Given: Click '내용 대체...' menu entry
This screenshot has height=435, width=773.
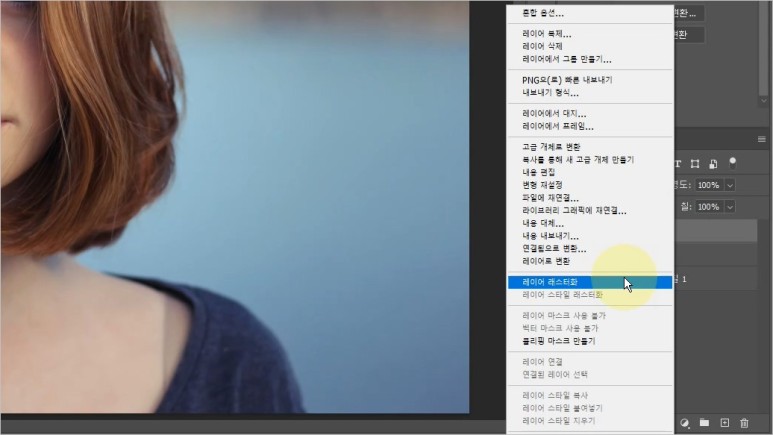Looking at the screenshot, I should pyautogui.click(x=543, y=223).
